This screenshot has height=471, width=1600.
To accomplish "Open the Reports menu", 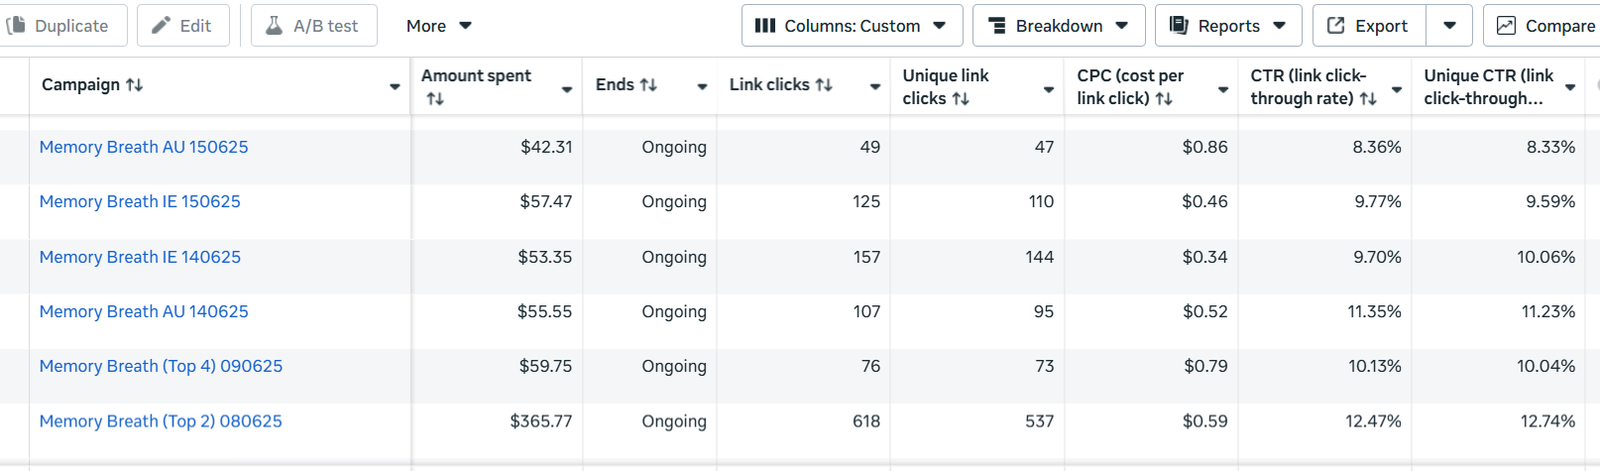I will (1227, 26).
